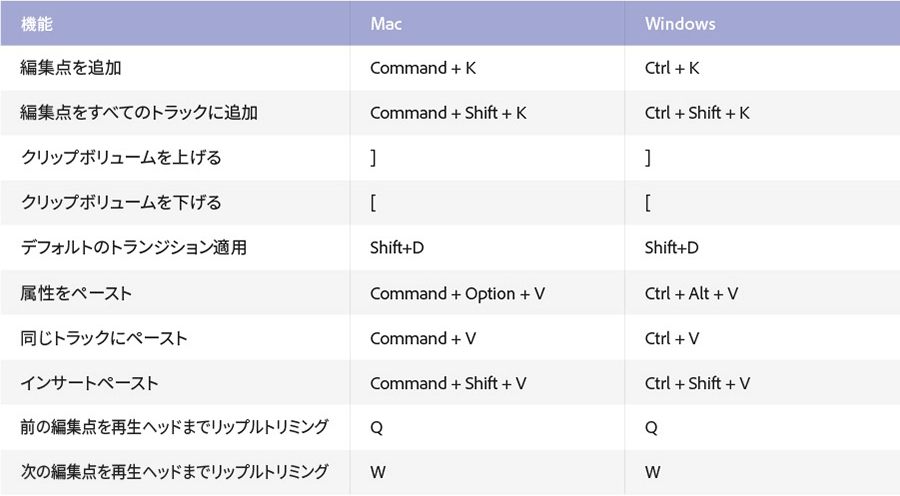Click the Mac Shift+D shortcut cell
This screenshot has height=496, width=900.
coord(397,248)
